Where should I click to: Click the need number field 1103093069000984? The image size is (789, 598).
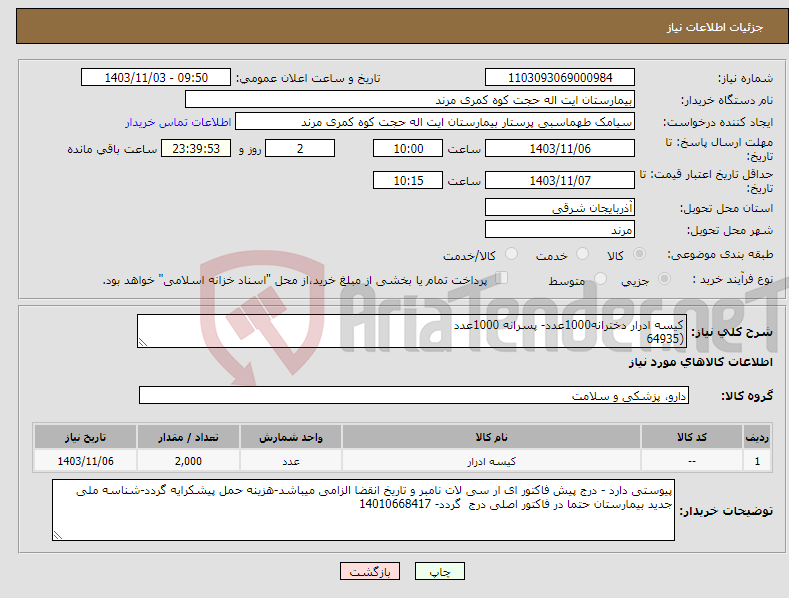click(x=560, y=78)
